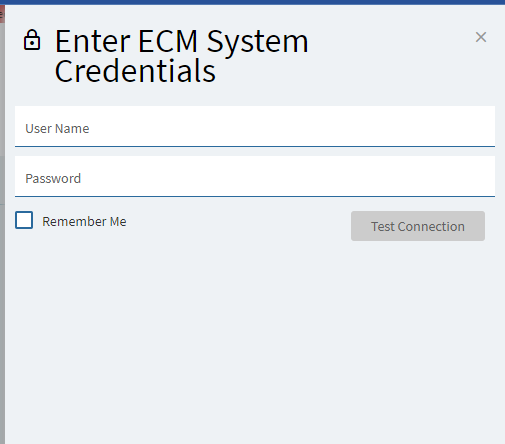
Task: Close the ECM credentials dialog
Action: (481, 37)
